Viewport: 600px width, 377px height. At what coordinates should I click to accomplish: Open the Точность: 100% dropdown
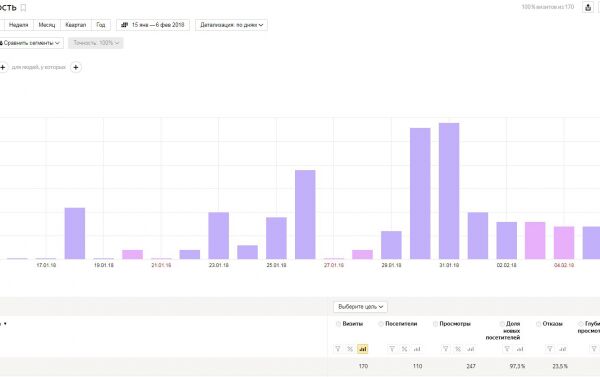[x=96, y=43]
